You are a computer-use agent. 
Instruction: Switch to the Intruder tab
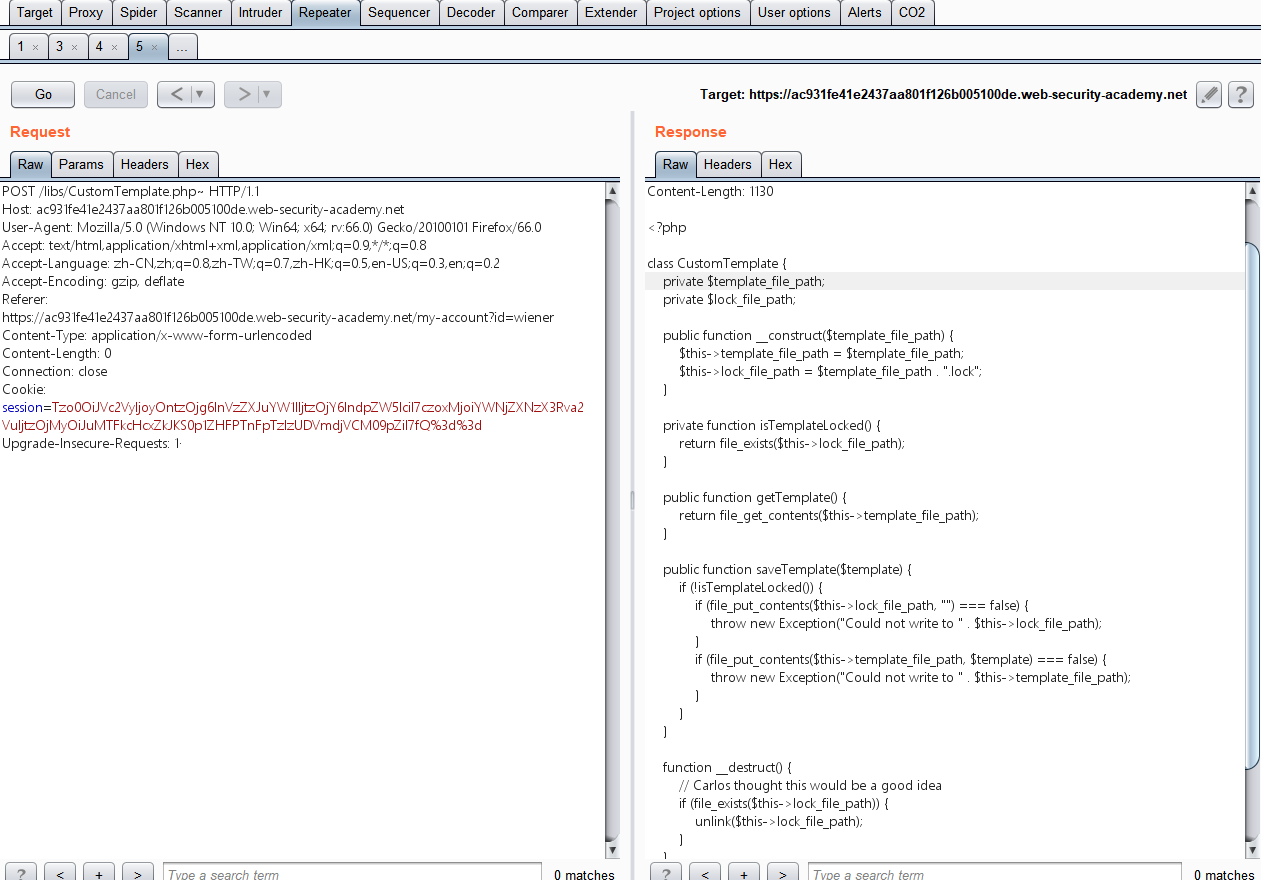[x=261, y=13]
